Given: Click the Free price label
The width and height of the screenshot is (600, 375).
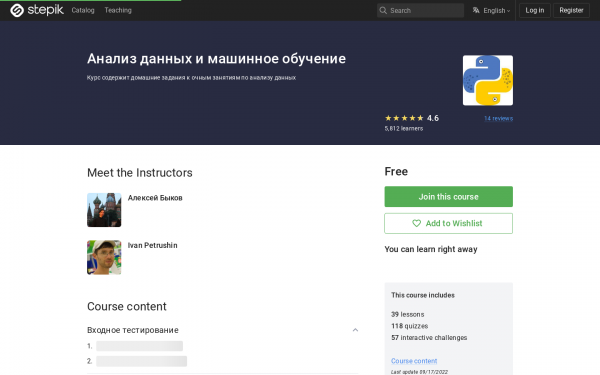Looking at the screenshot, I should [396, 171].
